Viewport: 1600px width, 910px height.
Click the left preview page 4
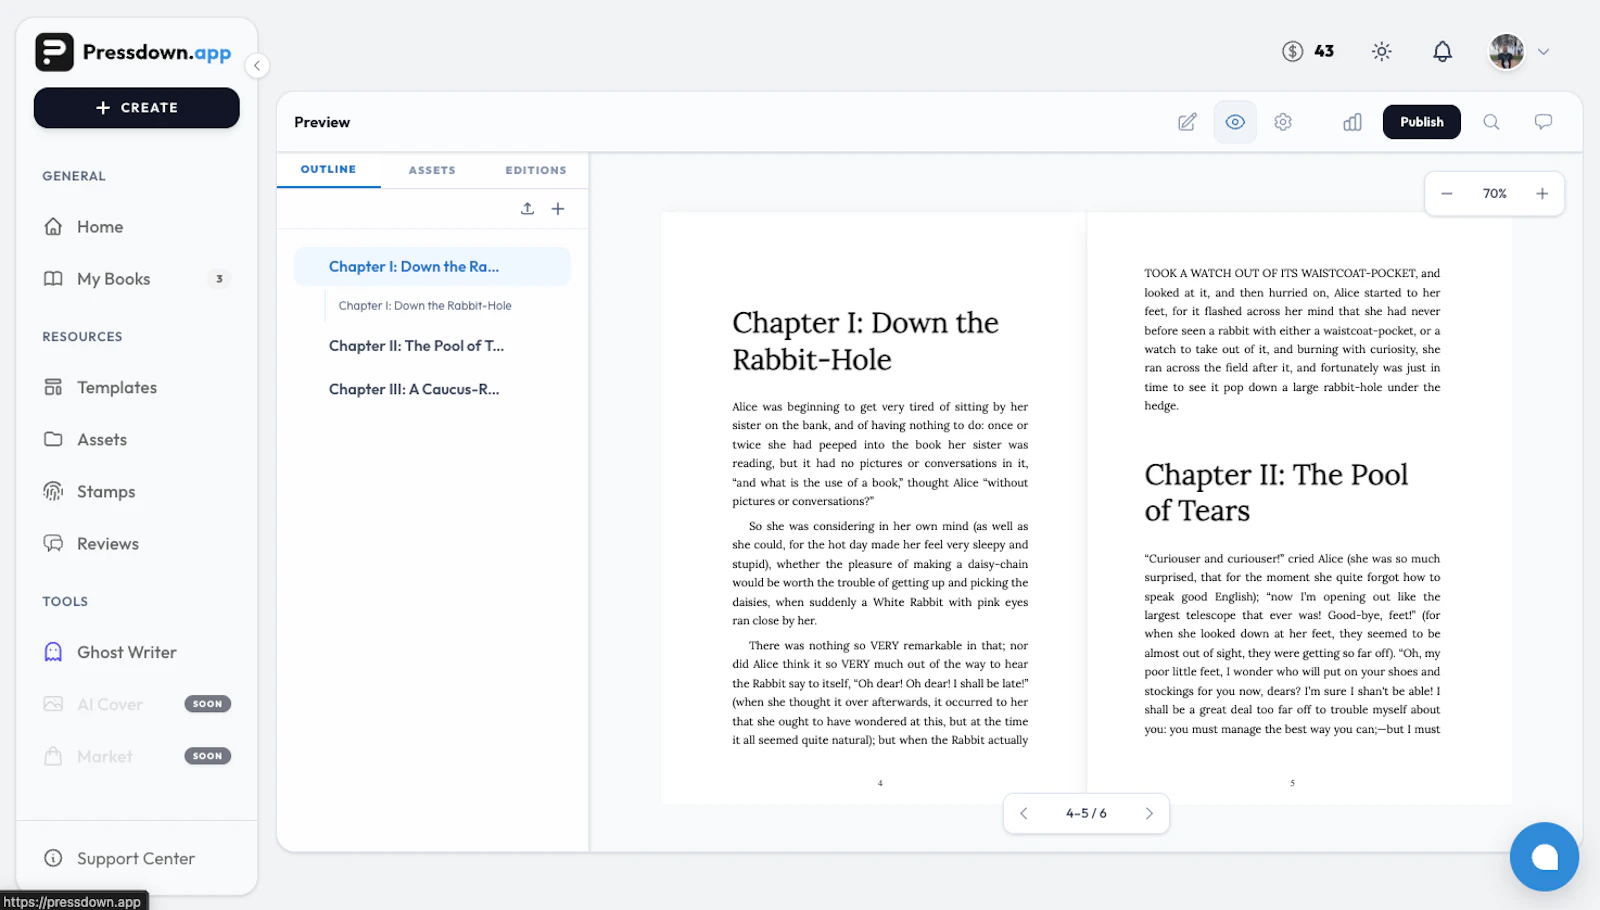[873, 507]
